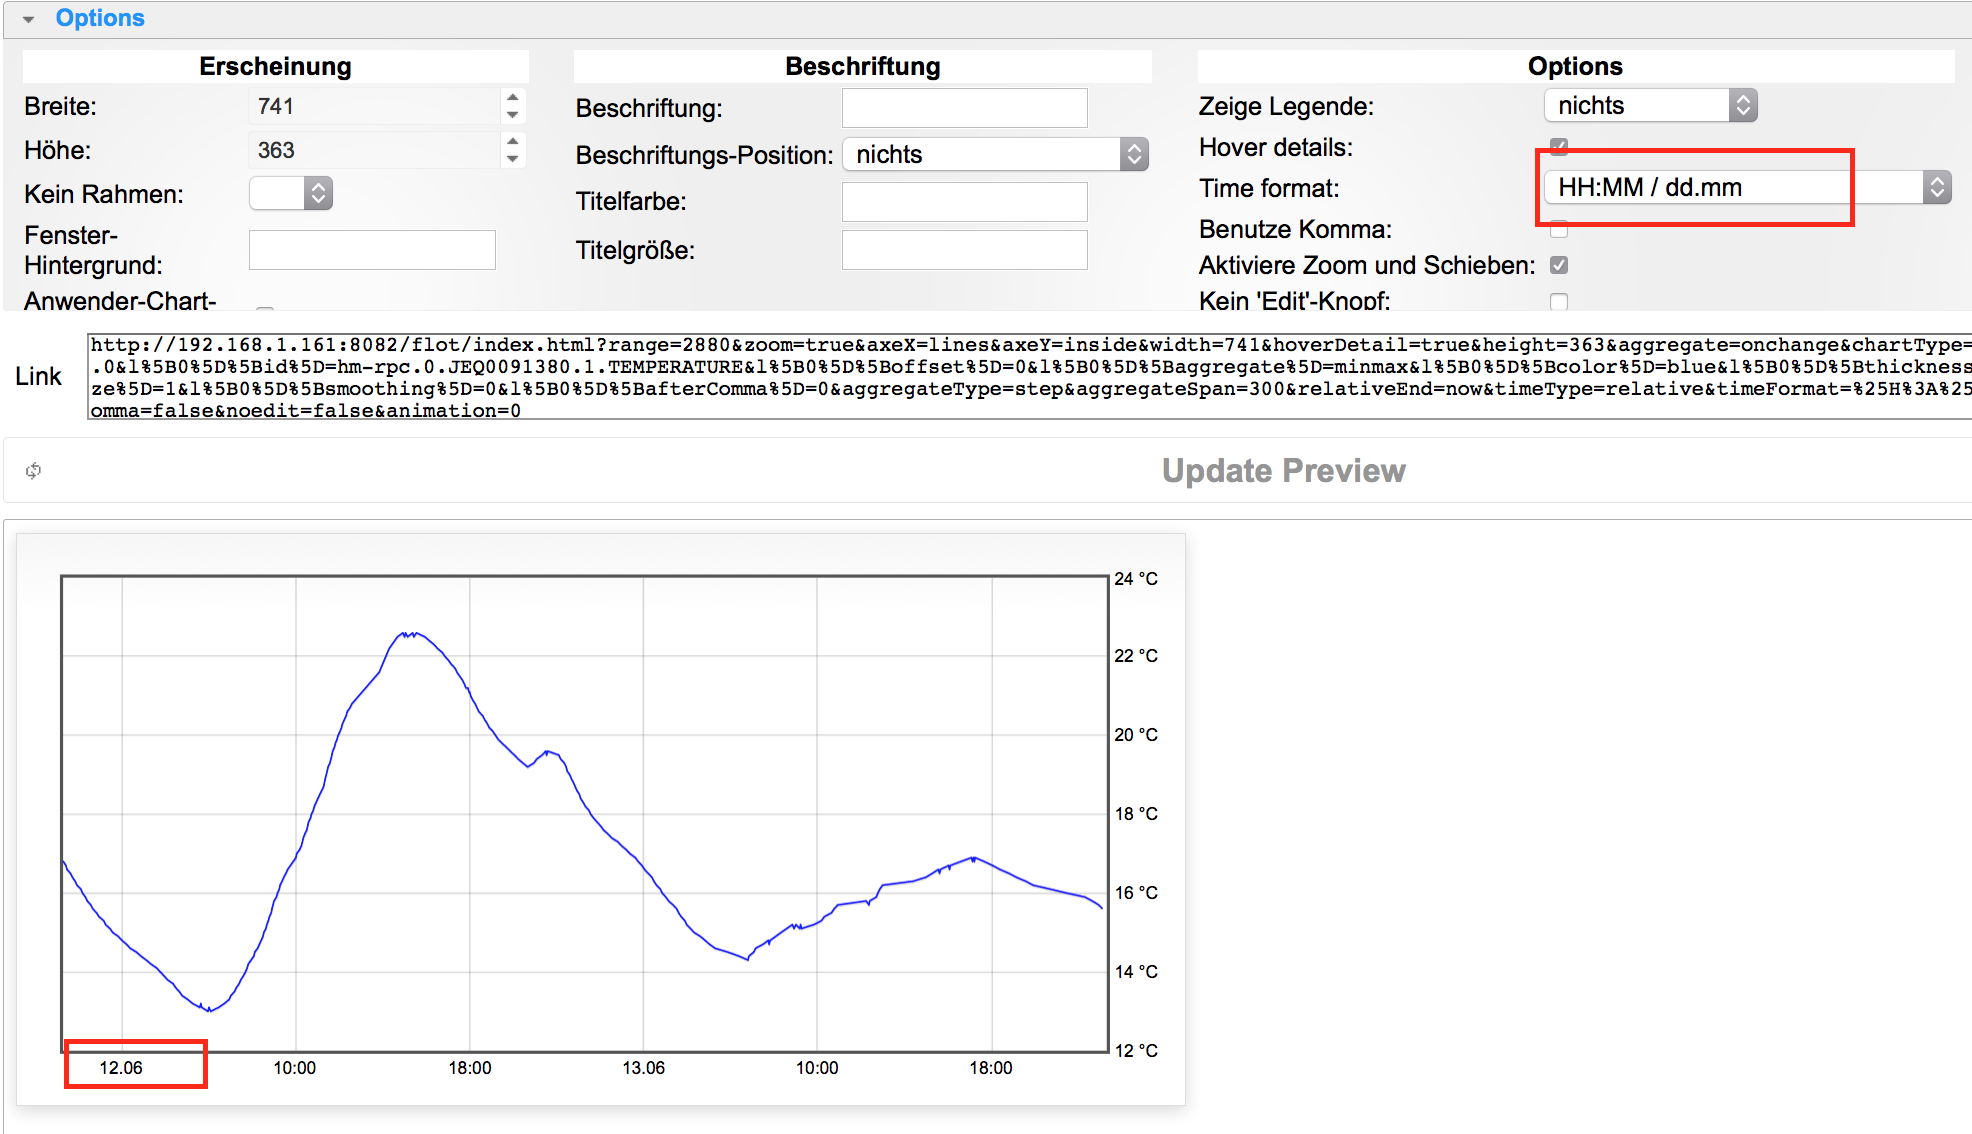Image resolution: width=1972 pixels, height=1134 pixels.
Task: Decrease Breite value with down stepper arrow
Action: coord(513,115)
